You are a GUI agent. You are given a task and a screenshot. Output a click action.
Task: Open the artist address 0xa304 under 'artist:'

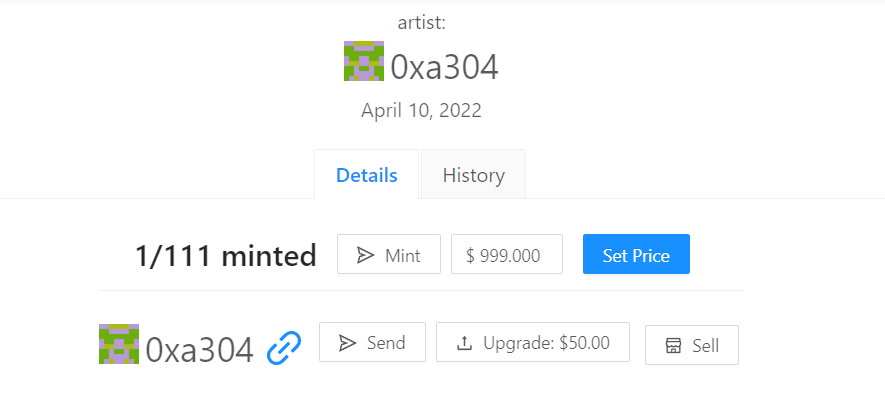tap(445, 68)
